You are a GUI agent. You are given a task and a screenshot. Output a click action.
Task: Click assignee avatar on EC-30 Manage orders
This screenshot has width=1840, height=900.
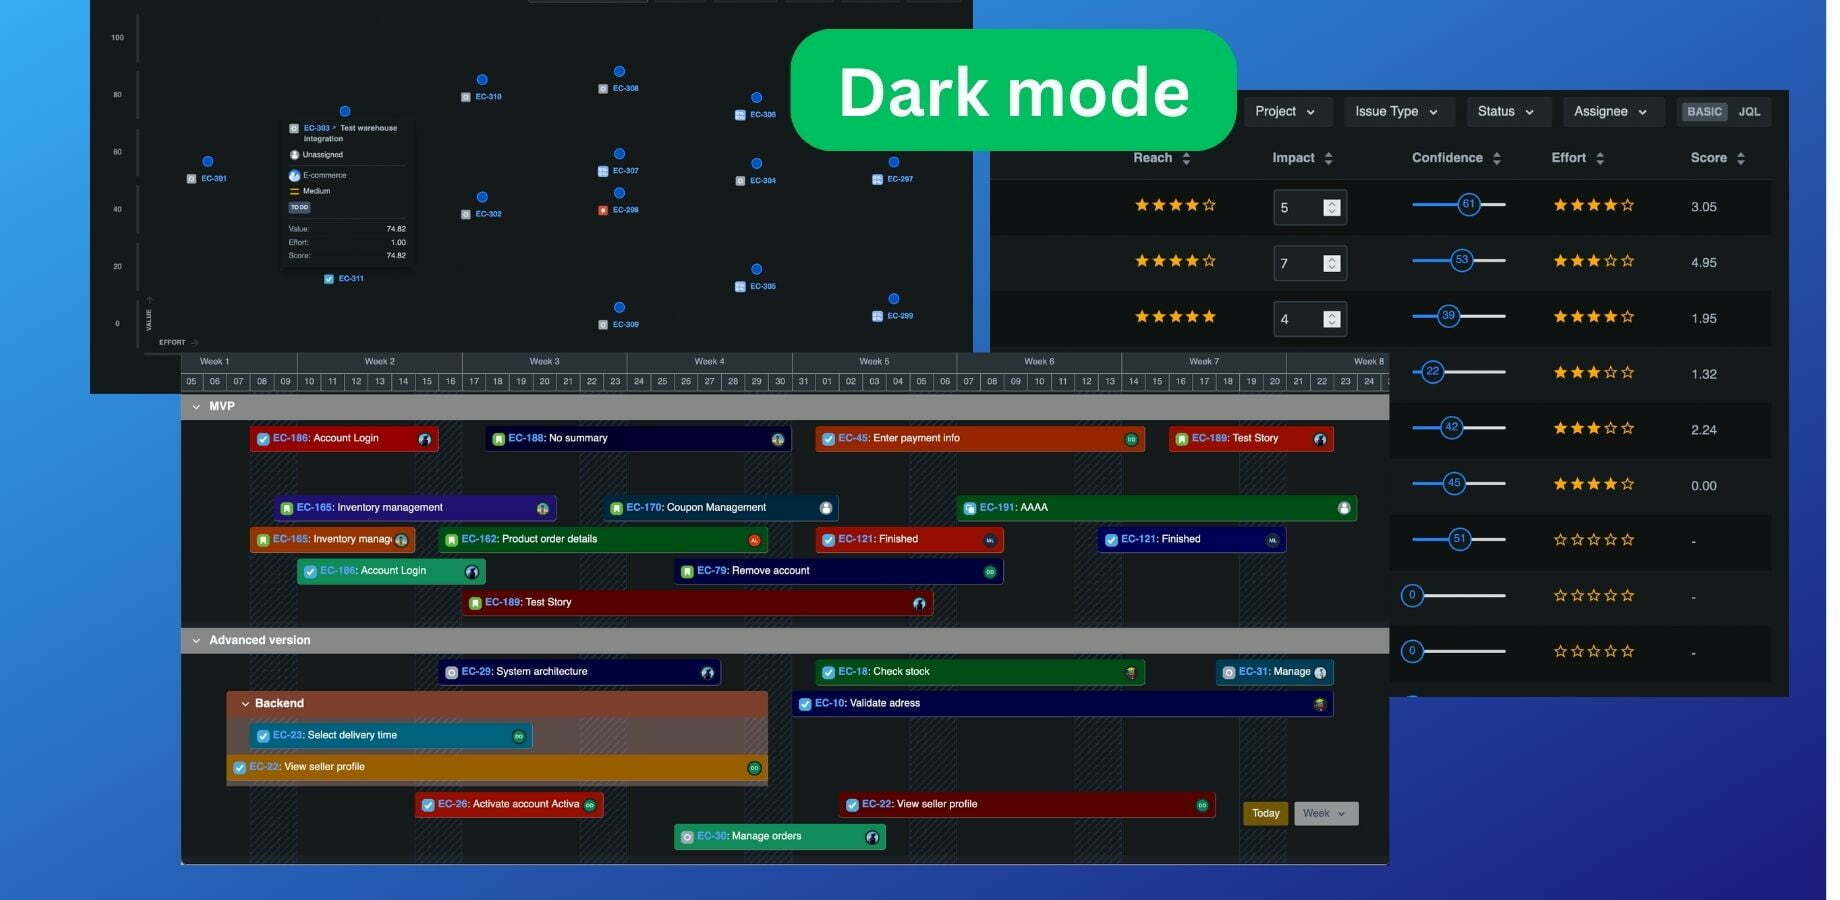click(x=872, y=838)
